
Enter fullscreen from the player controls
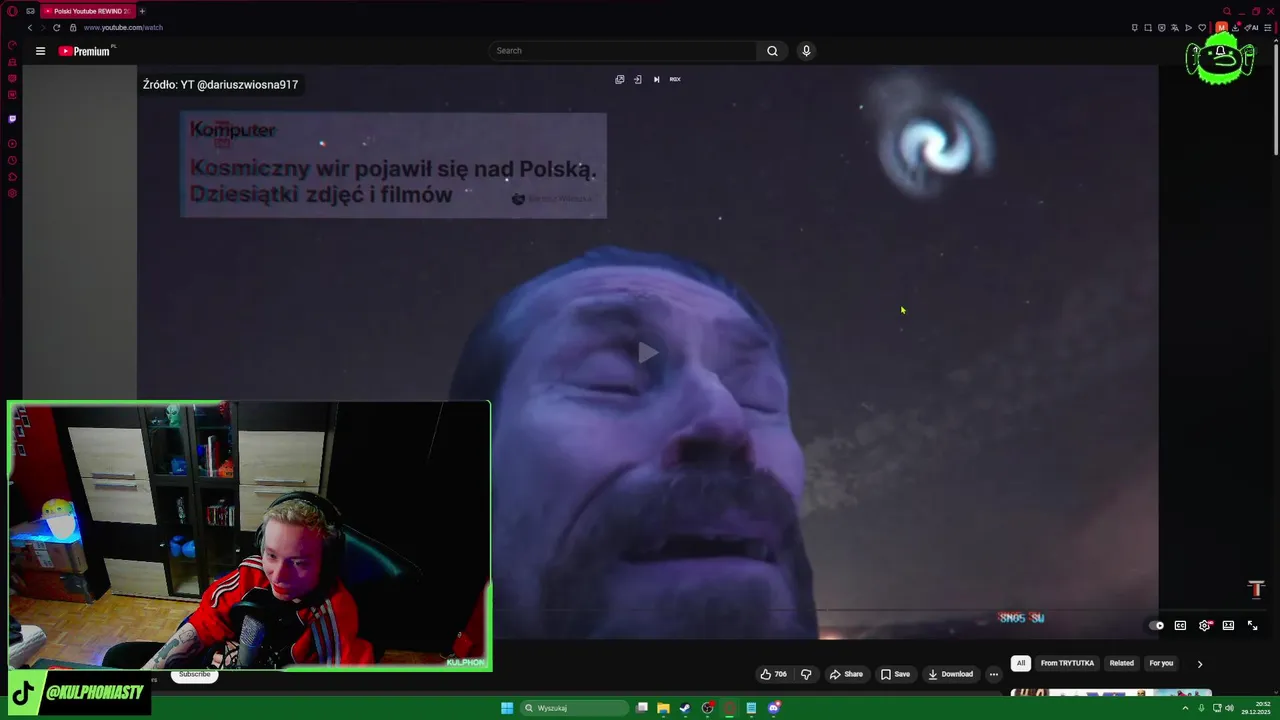click(x=1252, y=626)
